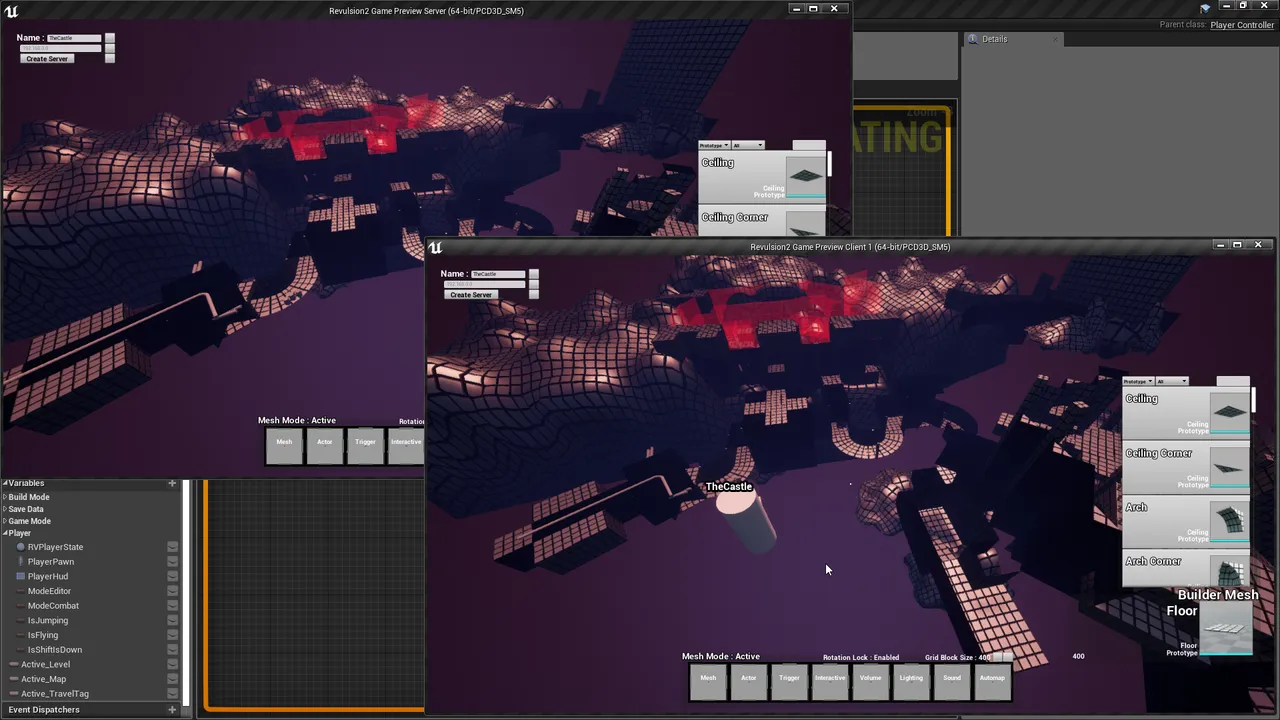Click Active_Level variable type icon
Screen dimensions: 1280x720
tap(14, 664)
